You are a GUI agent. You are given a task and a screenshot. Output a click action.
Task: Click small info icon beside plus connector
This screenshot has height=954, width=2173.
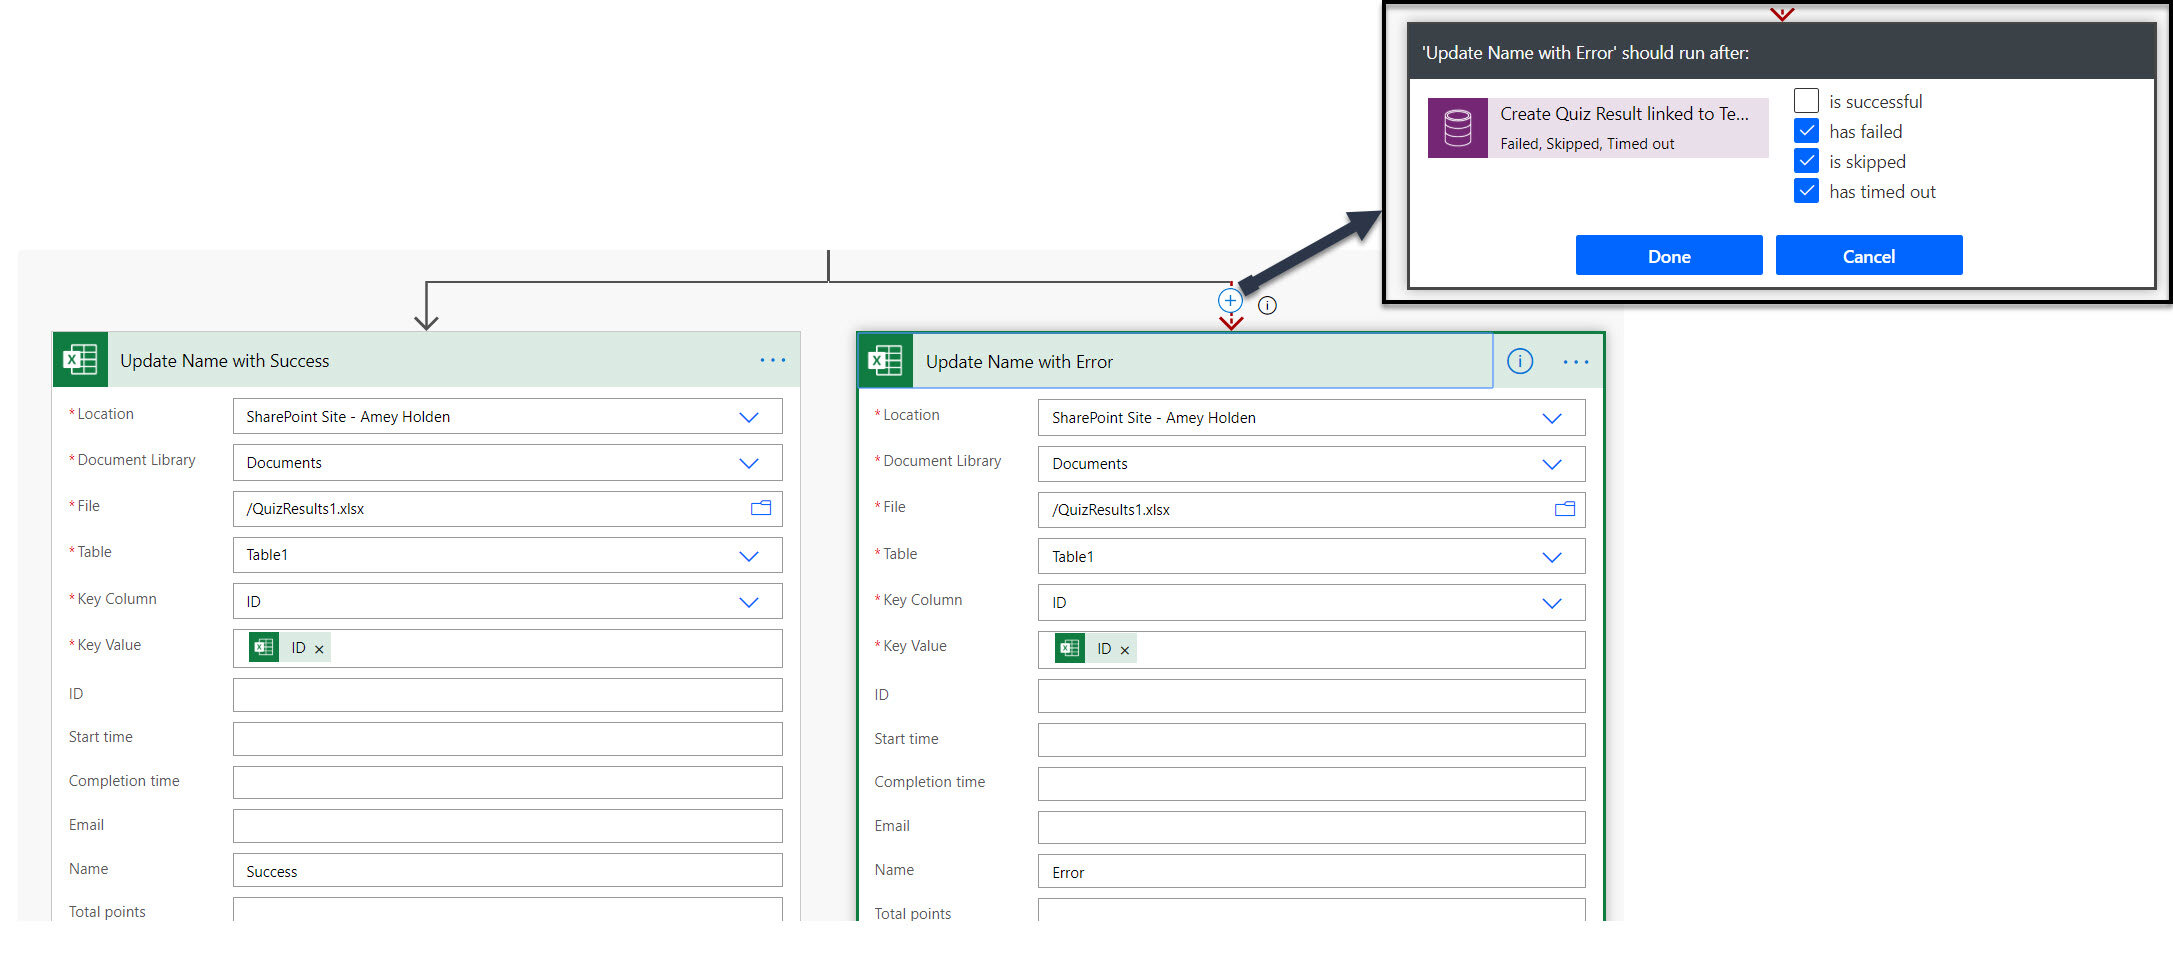click(1267, 306)
